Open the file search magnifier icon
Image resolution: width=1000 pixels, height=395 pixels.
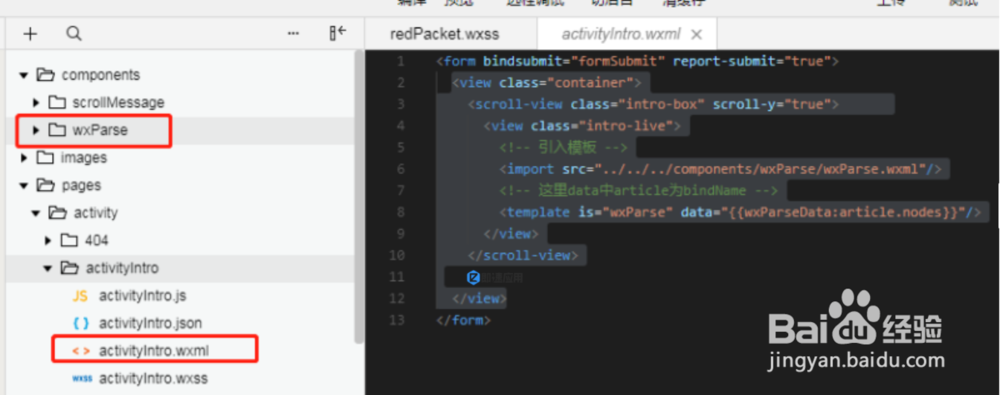click(x=74, y=33)
